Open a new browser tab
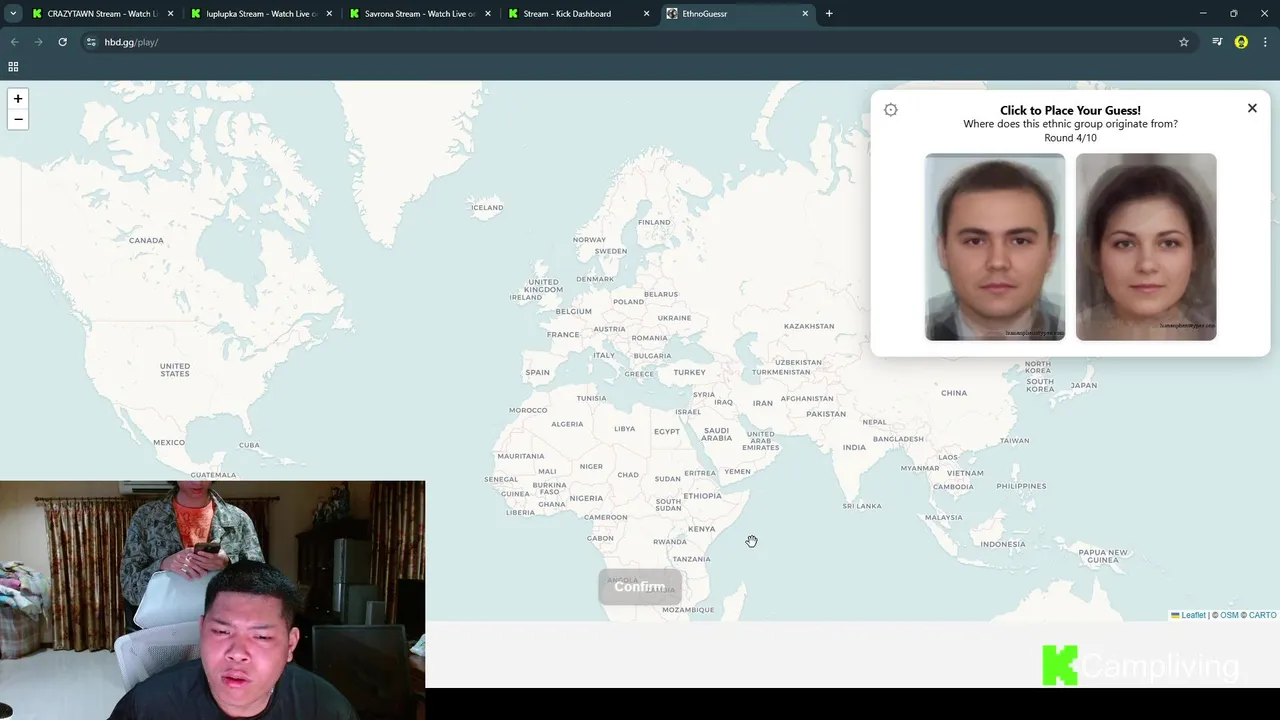Screen dimensions: 1280x720 point(829,14)
